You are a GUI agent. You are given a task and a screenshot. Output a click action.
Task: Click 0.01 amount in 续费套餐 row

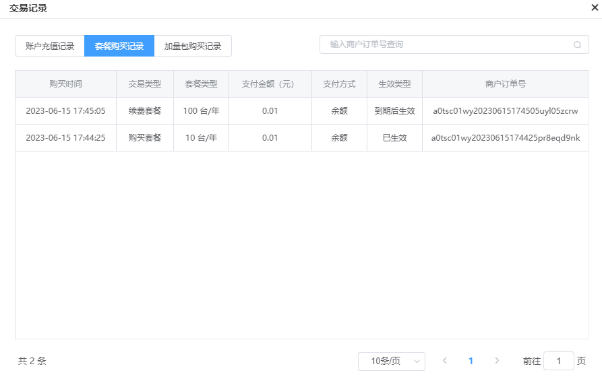click(x=270, y=111)
